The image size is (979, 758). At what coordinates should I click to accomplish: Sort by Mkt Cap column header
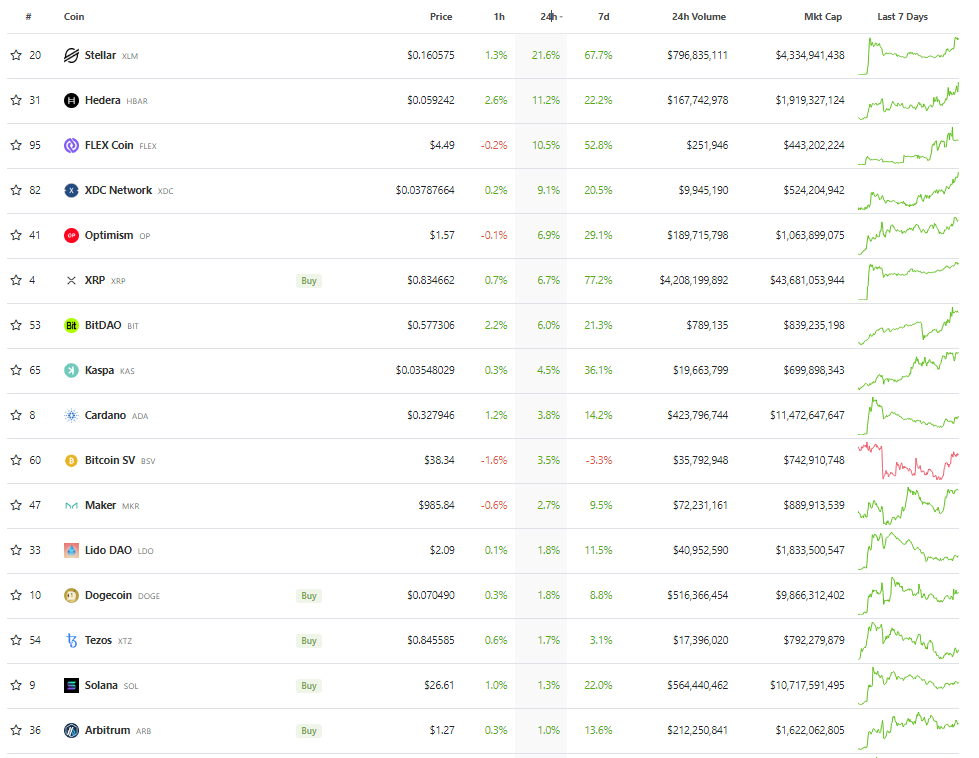pyautogui.click(x=823, y=17)
